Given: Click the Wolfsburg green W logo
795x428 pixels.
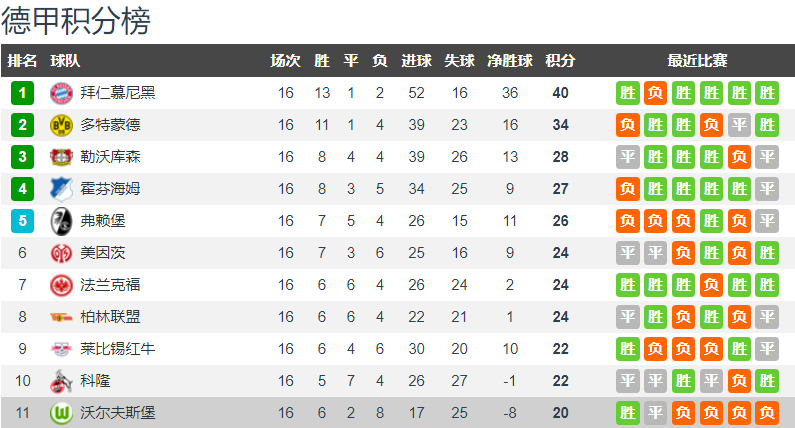Looking at the screenshot, I should [x=61, y=413].
